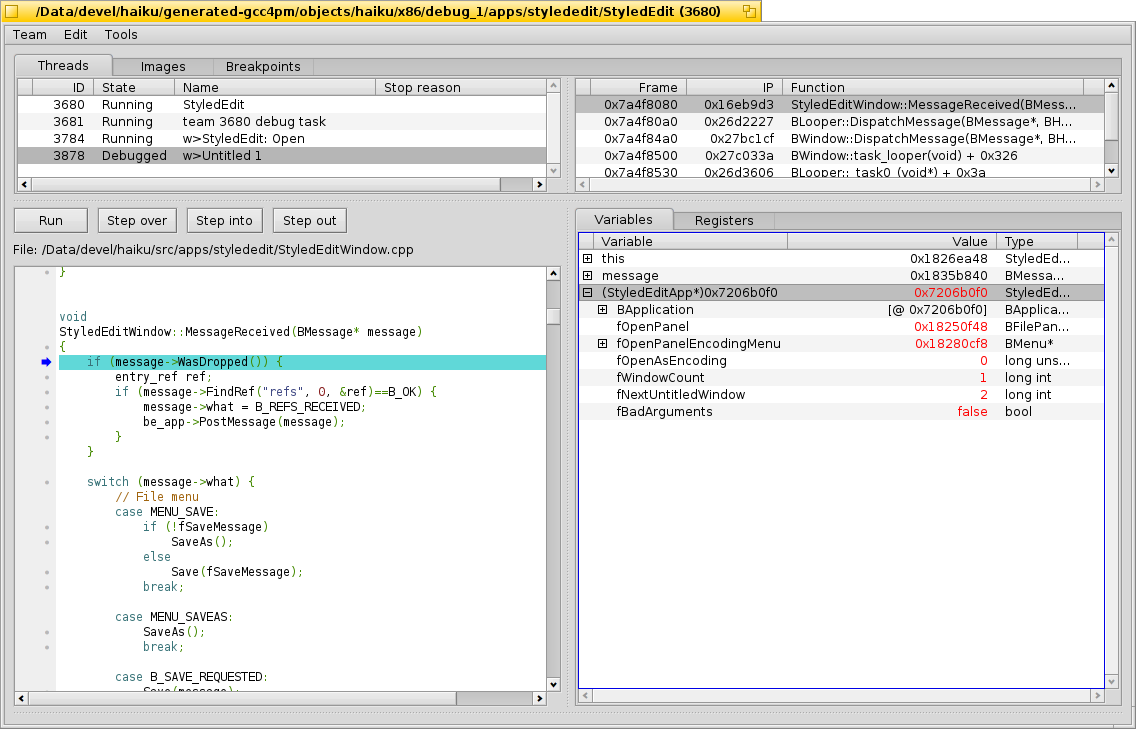Viewport: 1136px width, 729px height.
Task: Sort threads by ID column header
Action: [63, 88]
